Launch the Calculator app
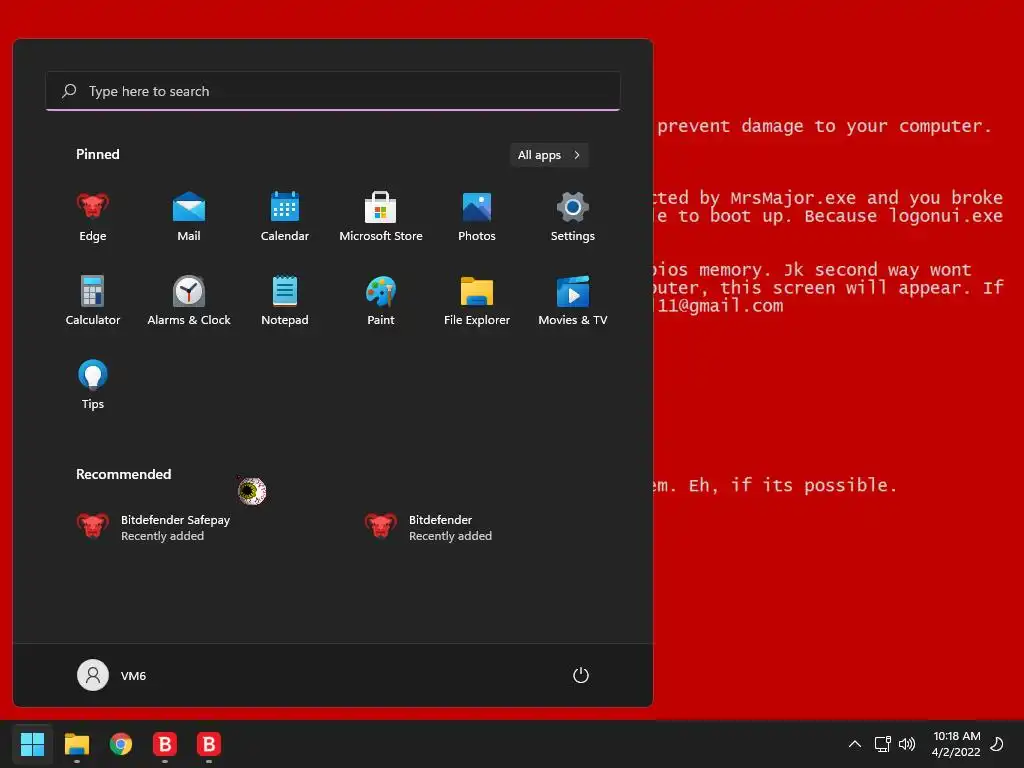1024x768 pixels. click(x=93, y=300)
